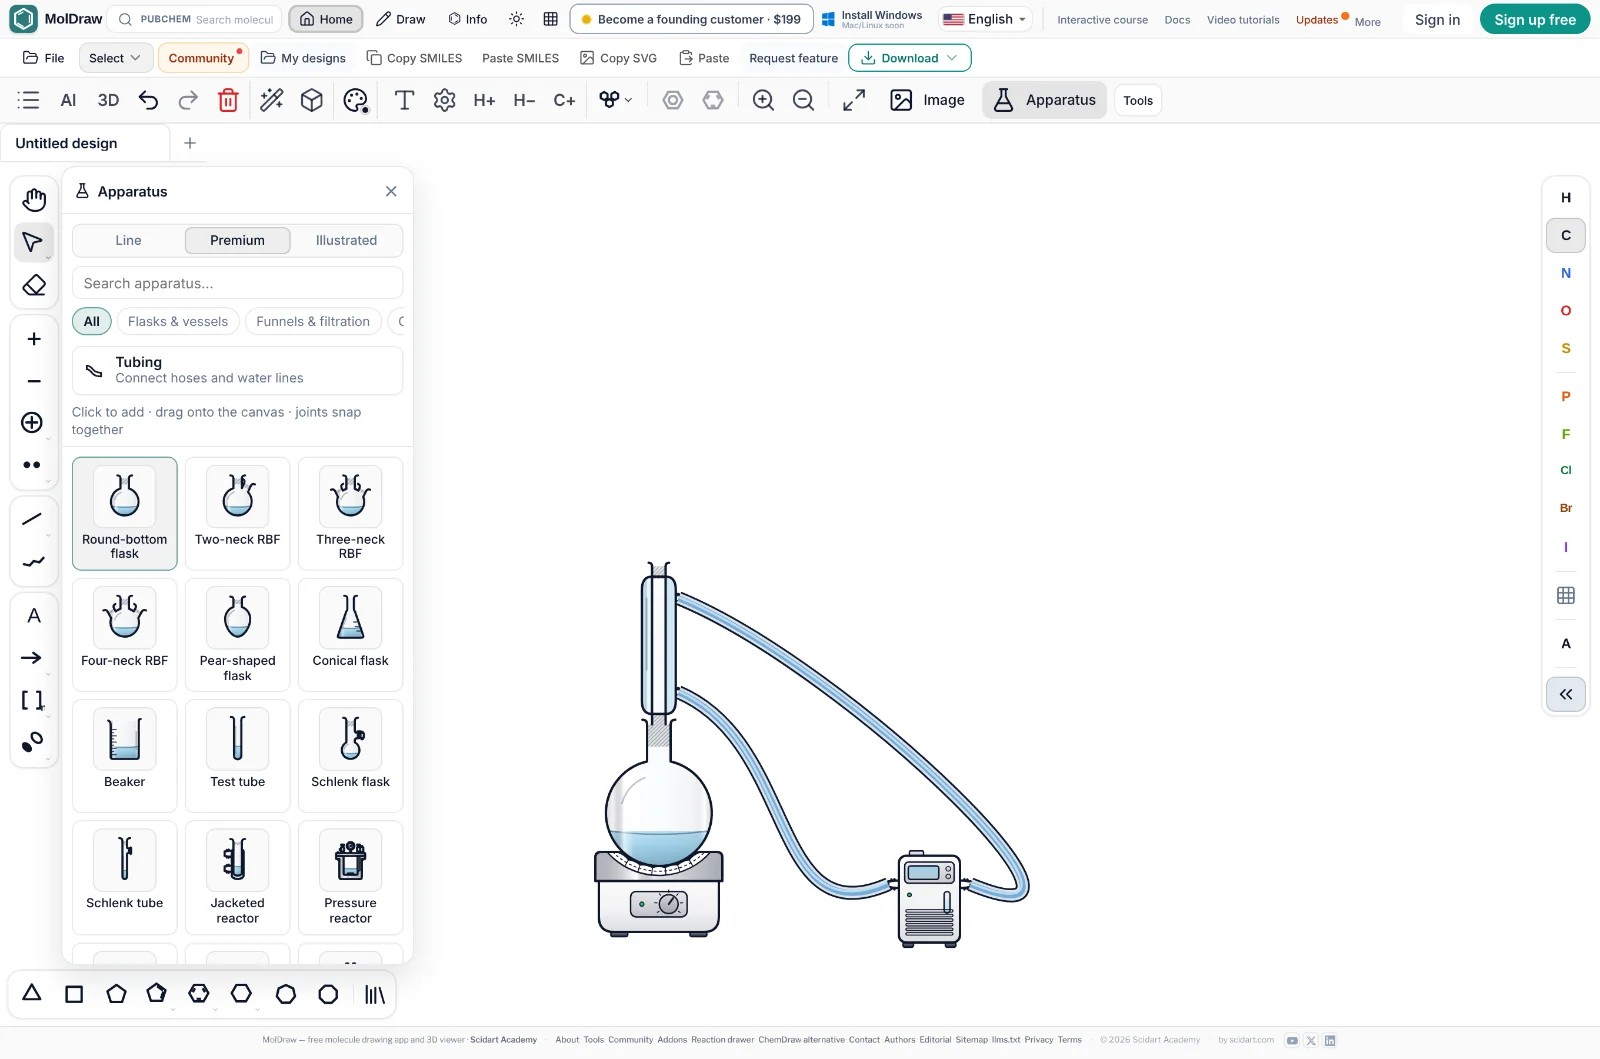Screen dimensions: 1600x1059
Task: Open the Select dropdown
Action: pos(115,58)
